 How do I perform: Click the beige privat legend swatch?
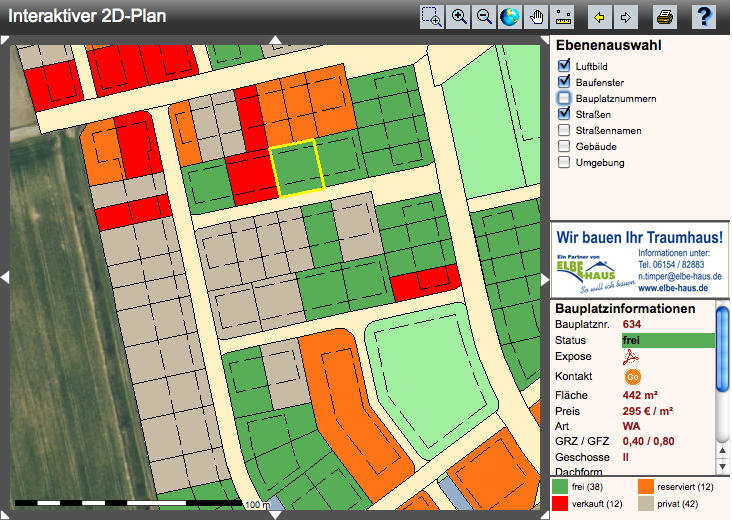pos(646,504)
